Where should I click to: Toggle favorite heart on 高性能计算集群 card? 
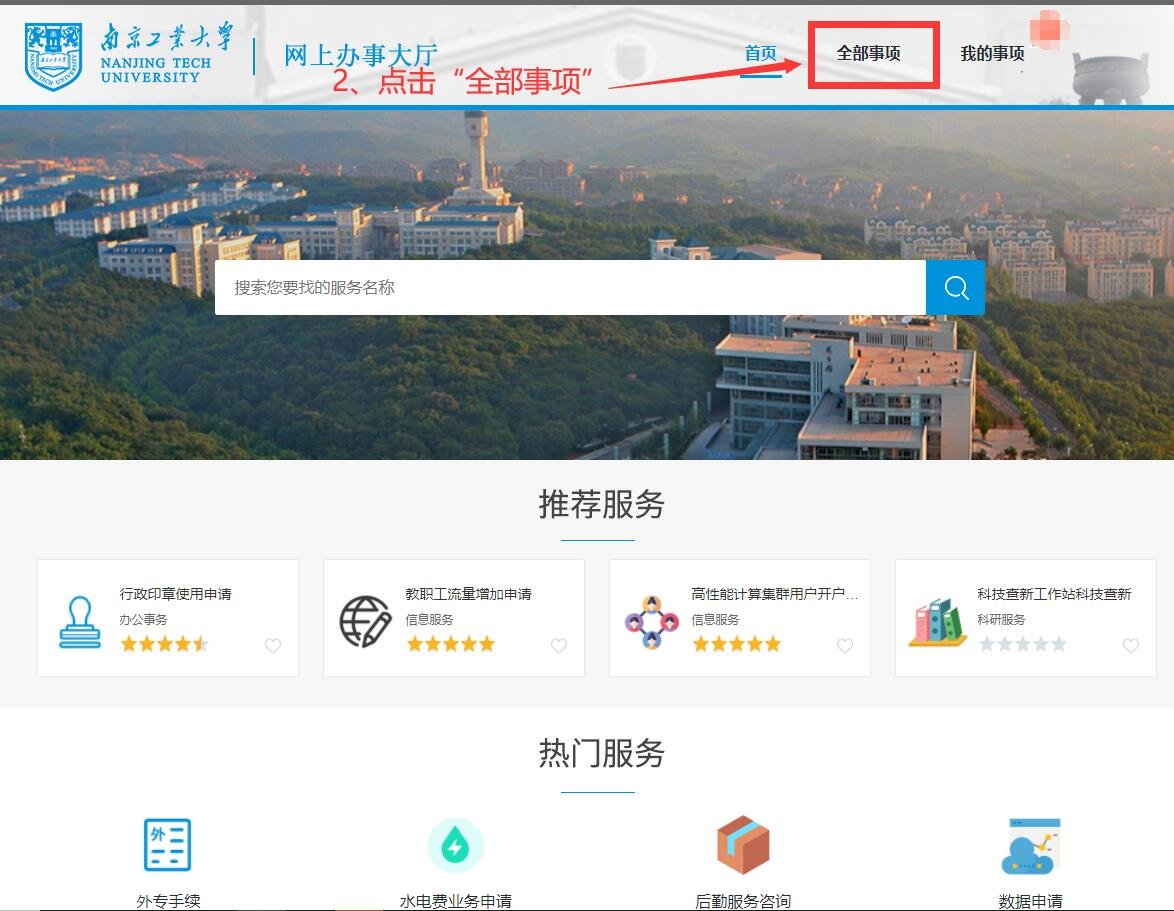pos(845,646)
